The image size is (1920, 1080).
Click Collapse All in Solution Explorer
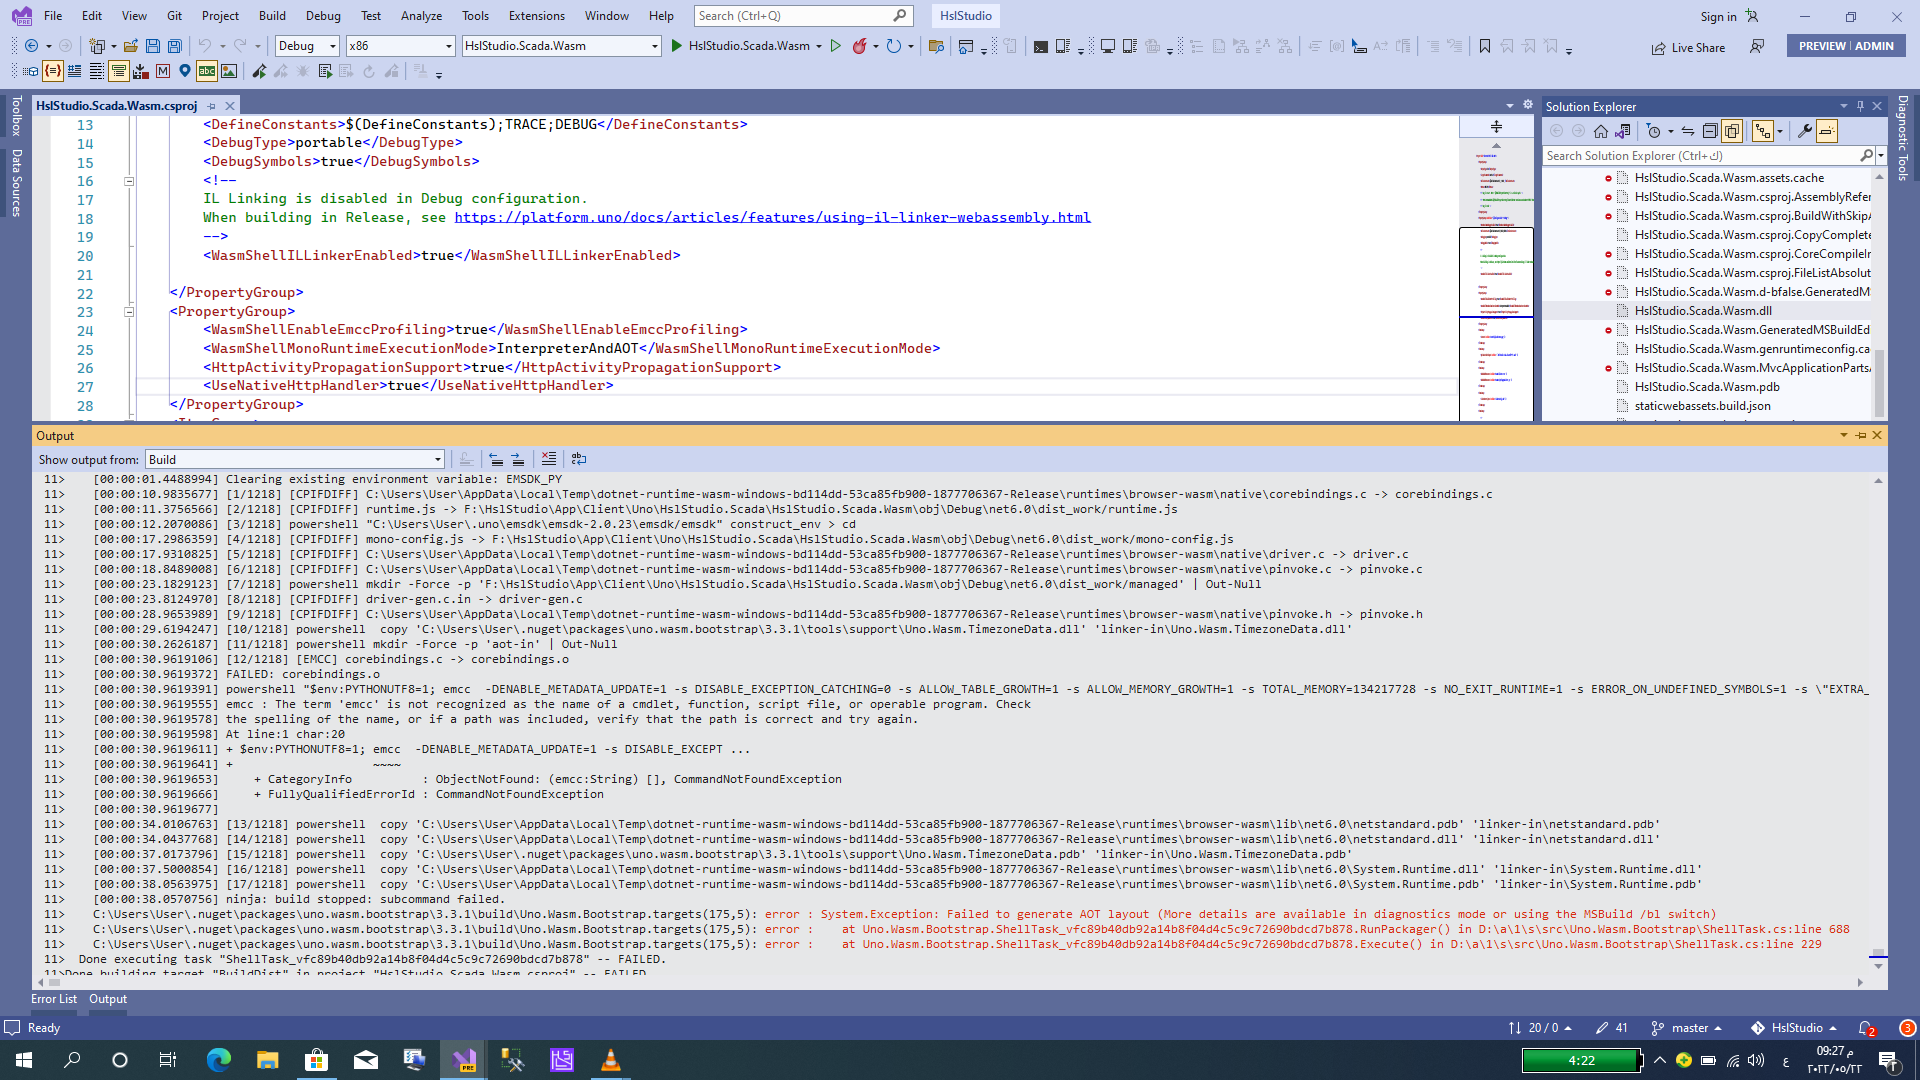tap(1710, 131)
